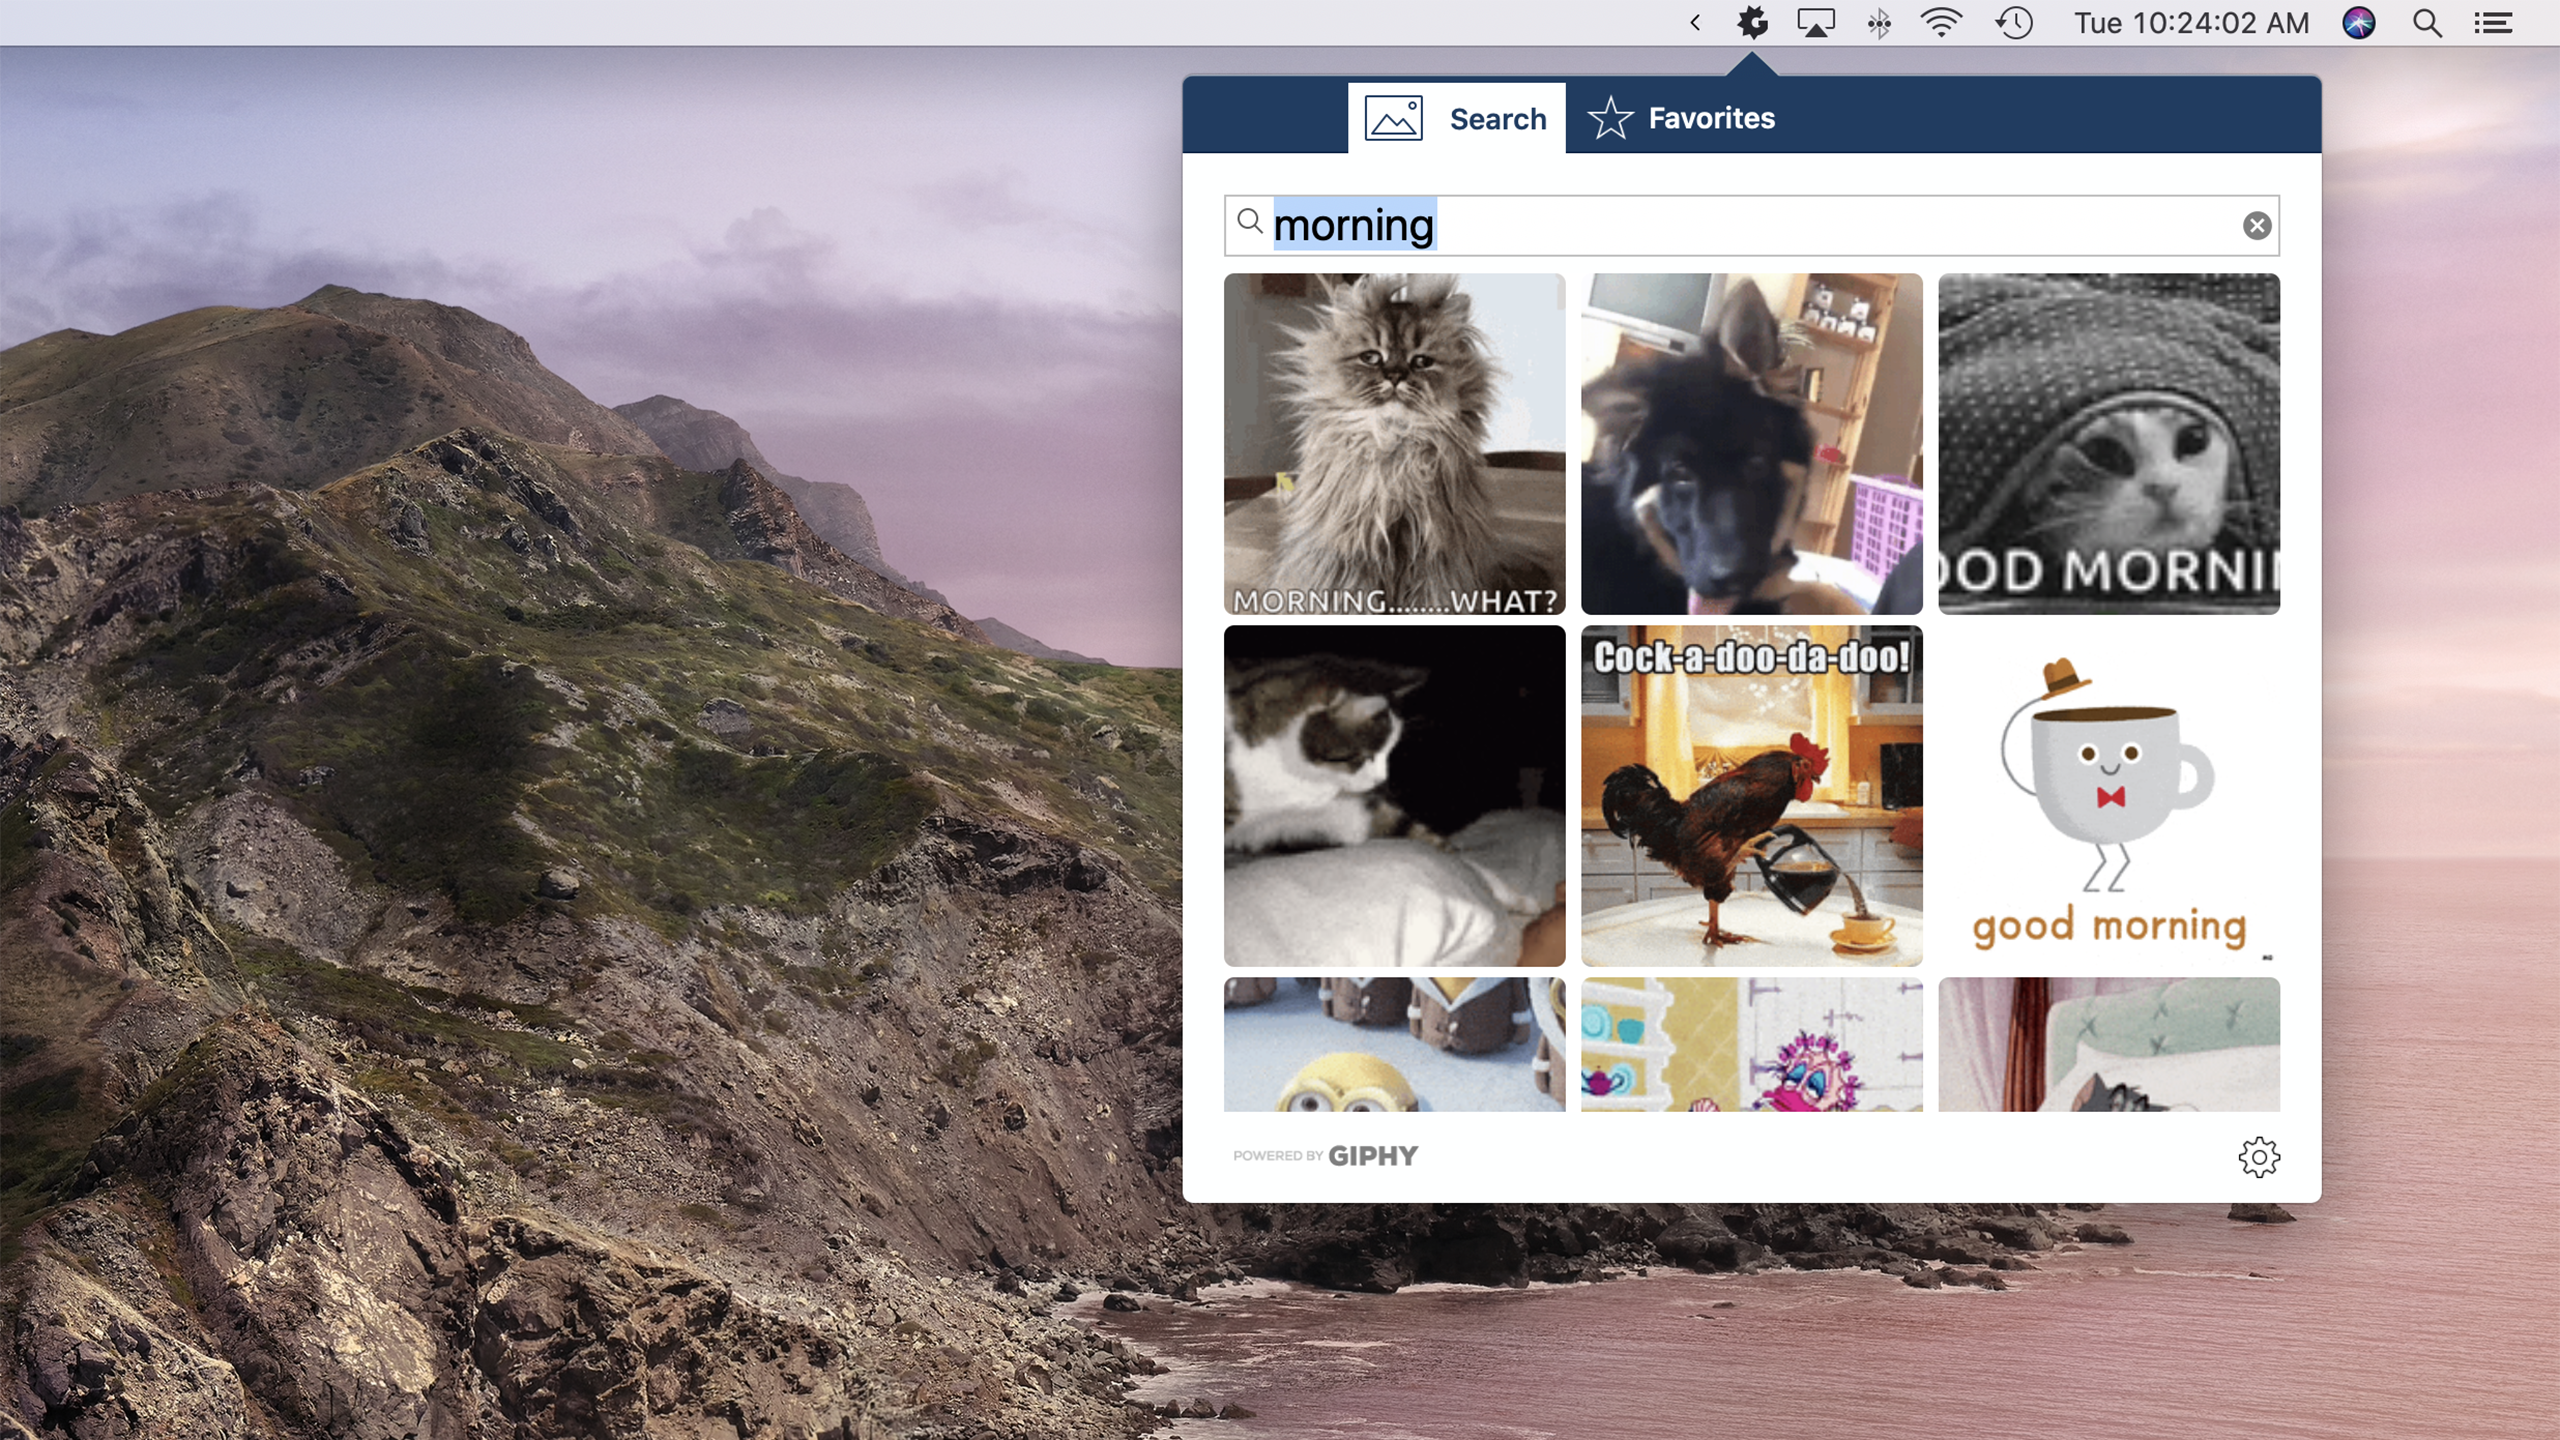
Task: Click the menu bar clock date
Action: point(2190,23)
